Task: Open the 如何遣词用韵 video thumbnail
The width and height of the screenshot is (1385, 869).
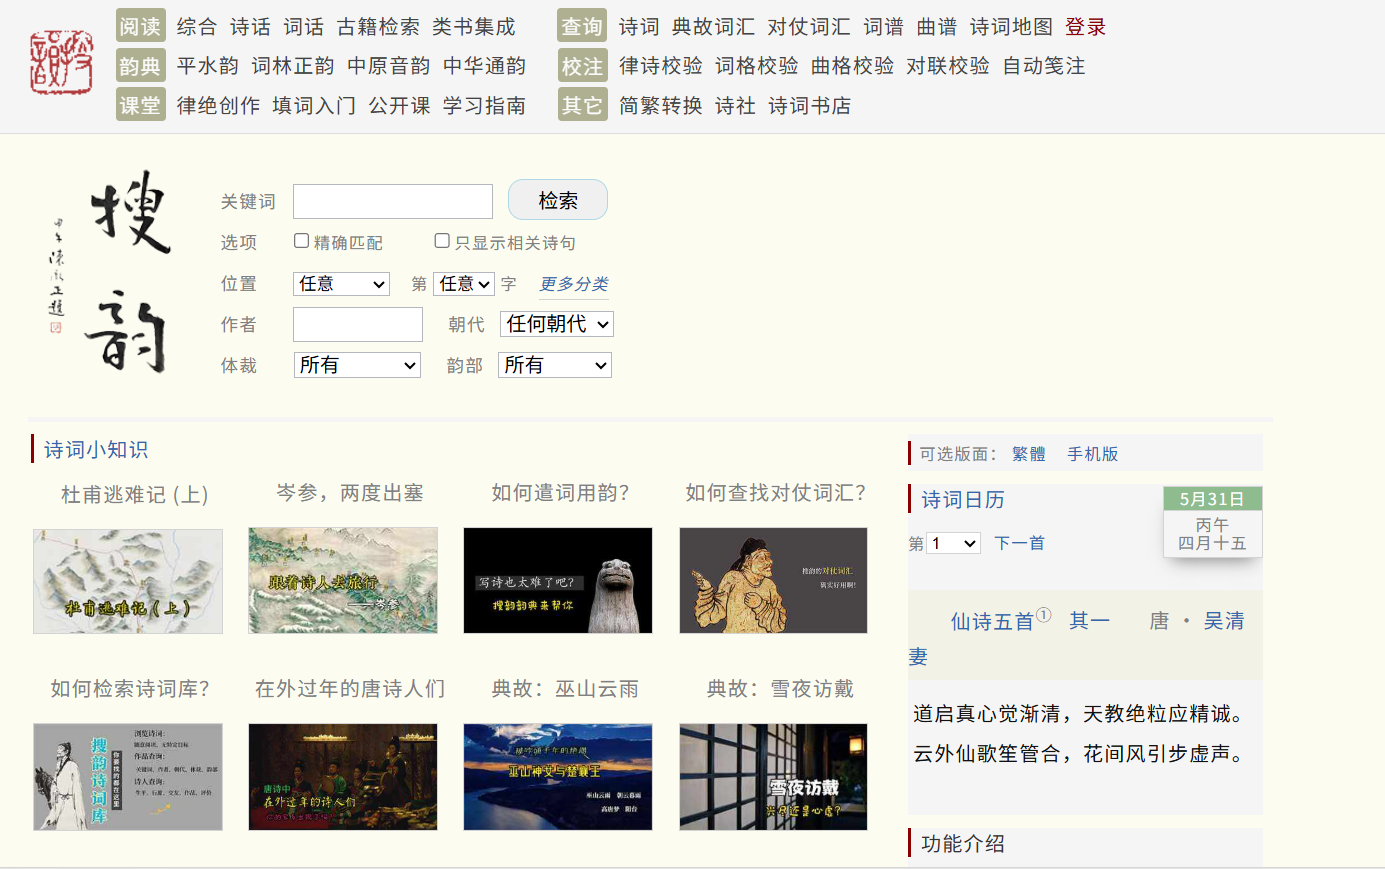Action: click(x=558, y=580)
